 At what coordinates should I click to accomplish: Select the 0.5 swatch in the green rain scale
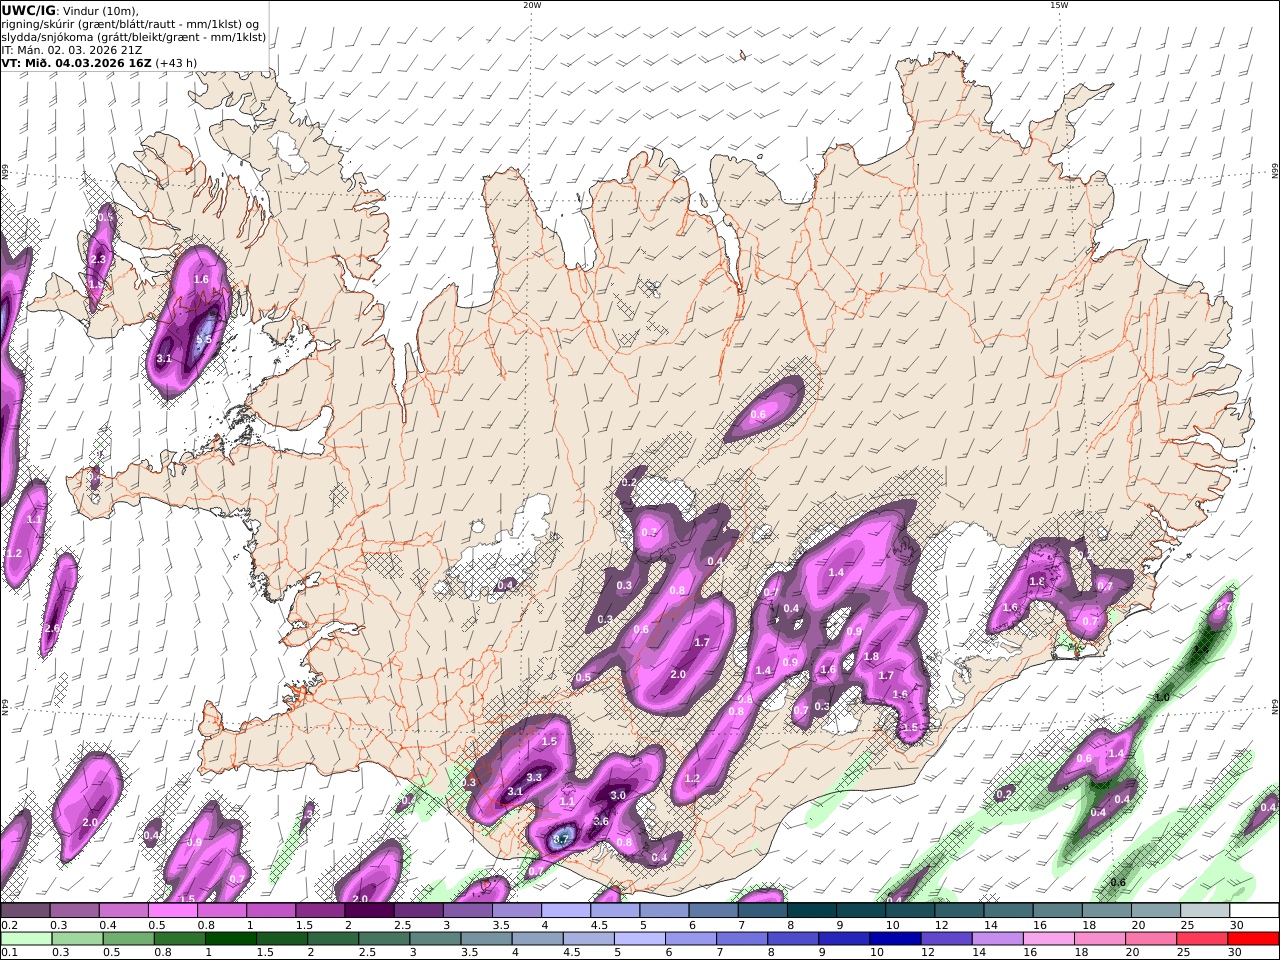click(x=129, y=939)
